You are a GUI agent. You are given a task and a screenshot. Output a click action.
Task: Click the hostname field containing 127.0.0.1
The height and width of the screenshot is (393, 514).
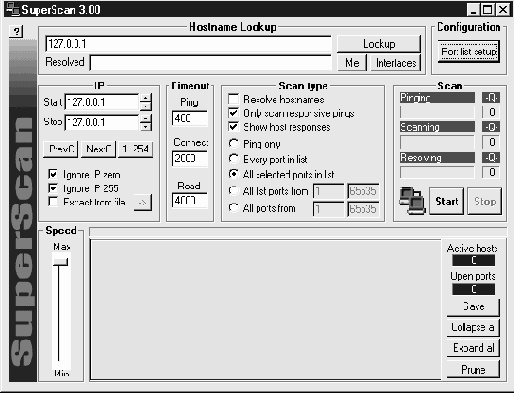pos(188,44)
